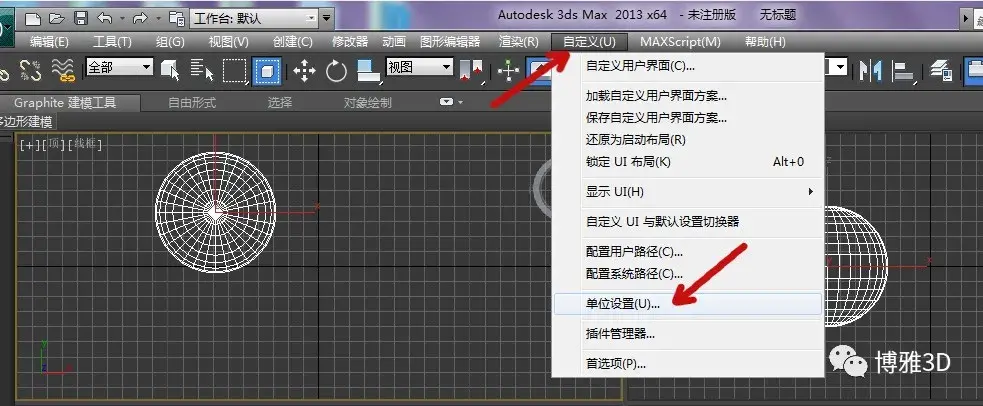Click the [线框] shading label

[85, 145]
